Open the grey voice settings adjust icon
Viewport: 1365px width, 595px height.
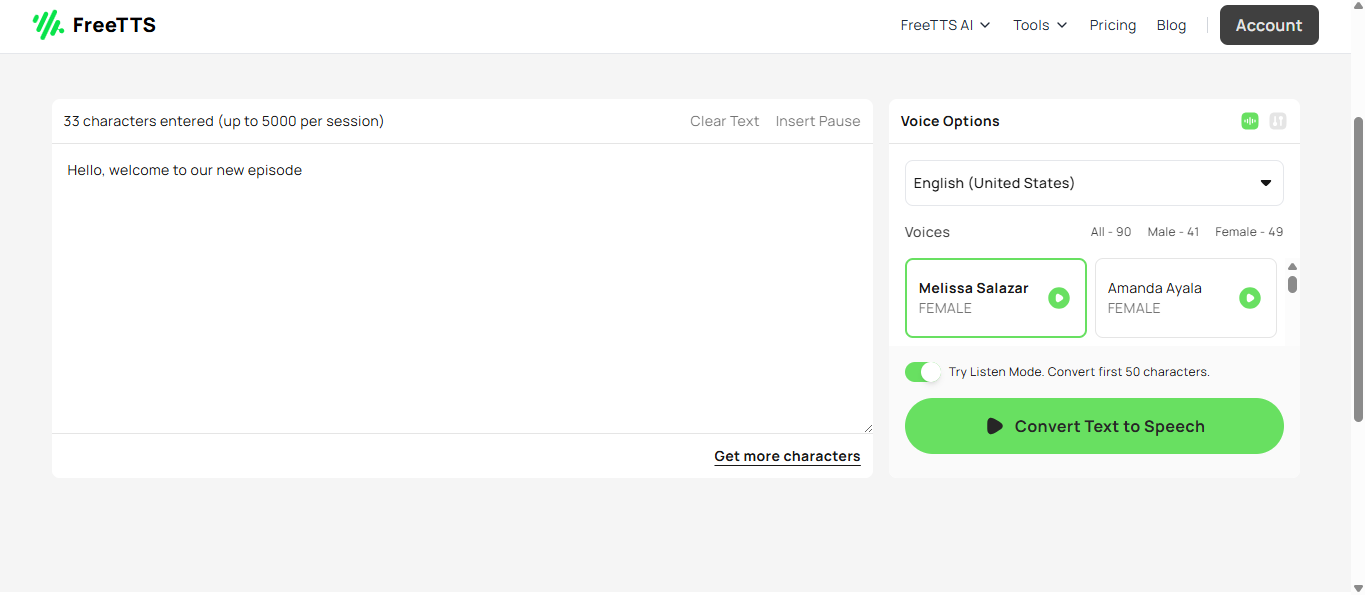point(1277,121)
